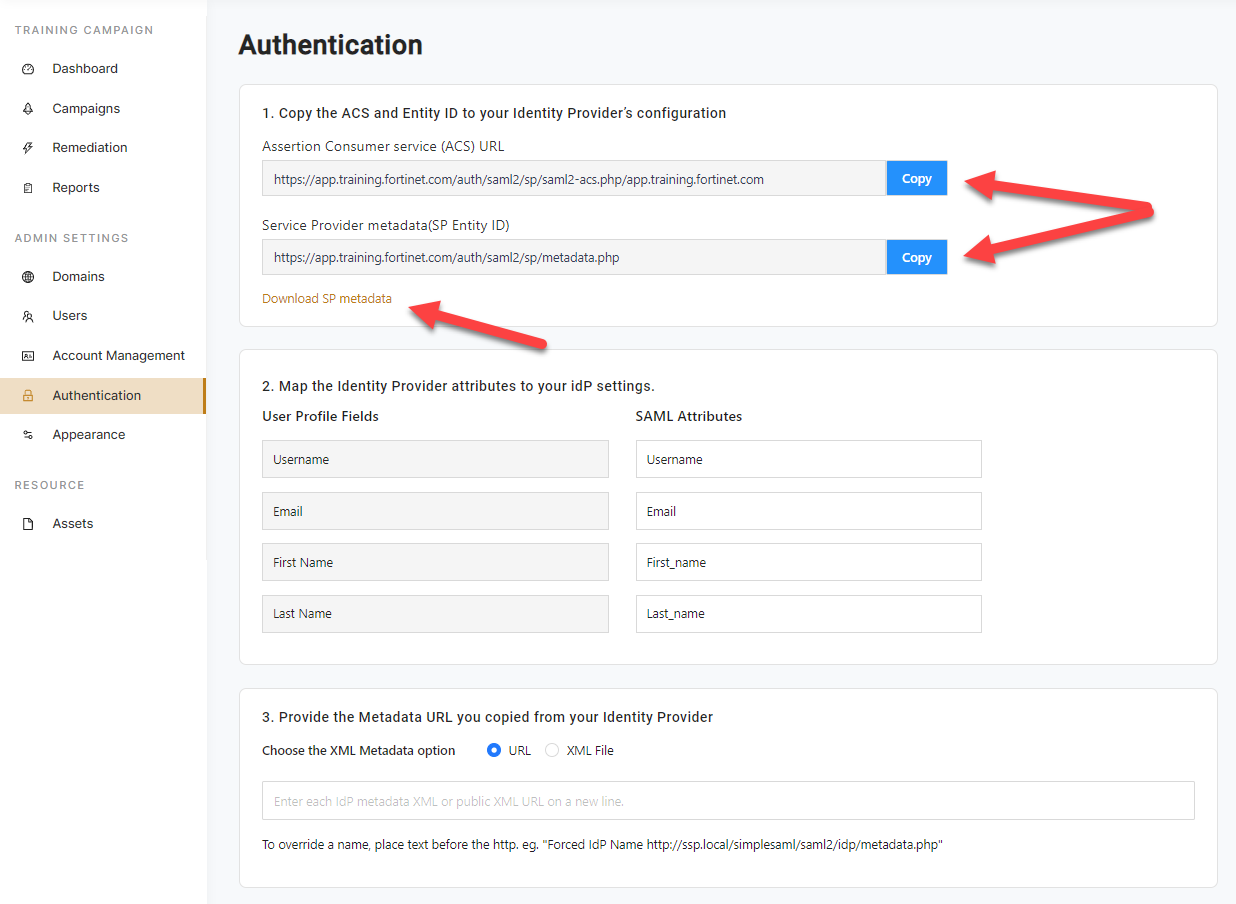Select the Assets document icon
The height and width of the screenshot is (904, 1236).
(29, 523)
